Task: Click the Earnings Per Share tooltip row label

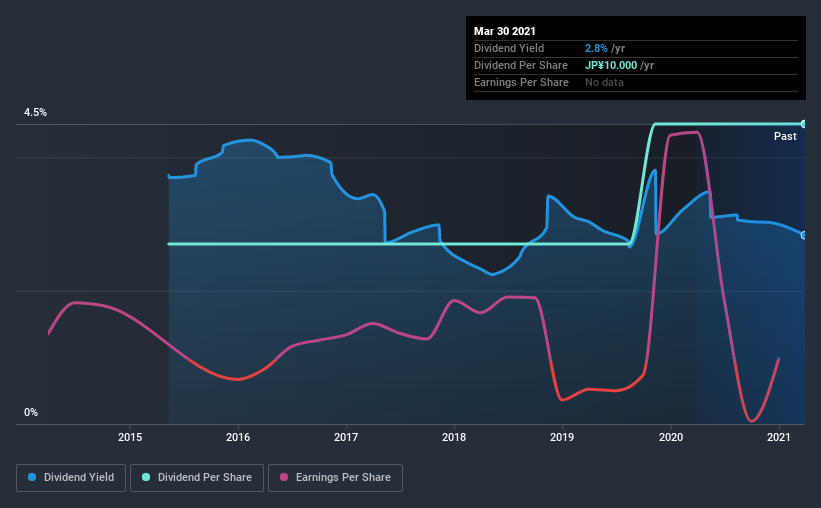Action: coord(521,82)
